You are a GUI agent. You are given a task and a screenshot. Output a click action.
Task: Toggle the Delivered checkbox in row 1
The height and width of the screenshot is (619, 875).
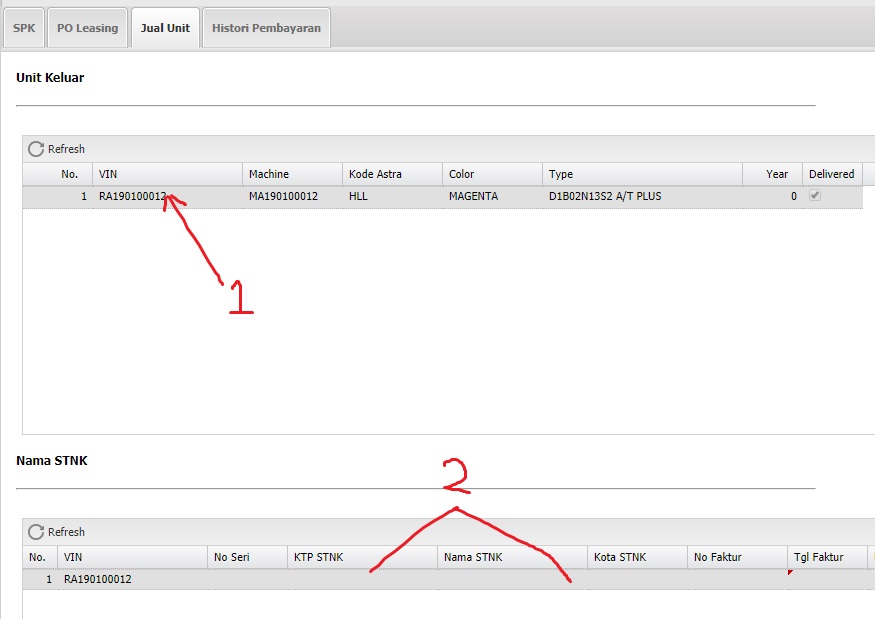(815, 196)
